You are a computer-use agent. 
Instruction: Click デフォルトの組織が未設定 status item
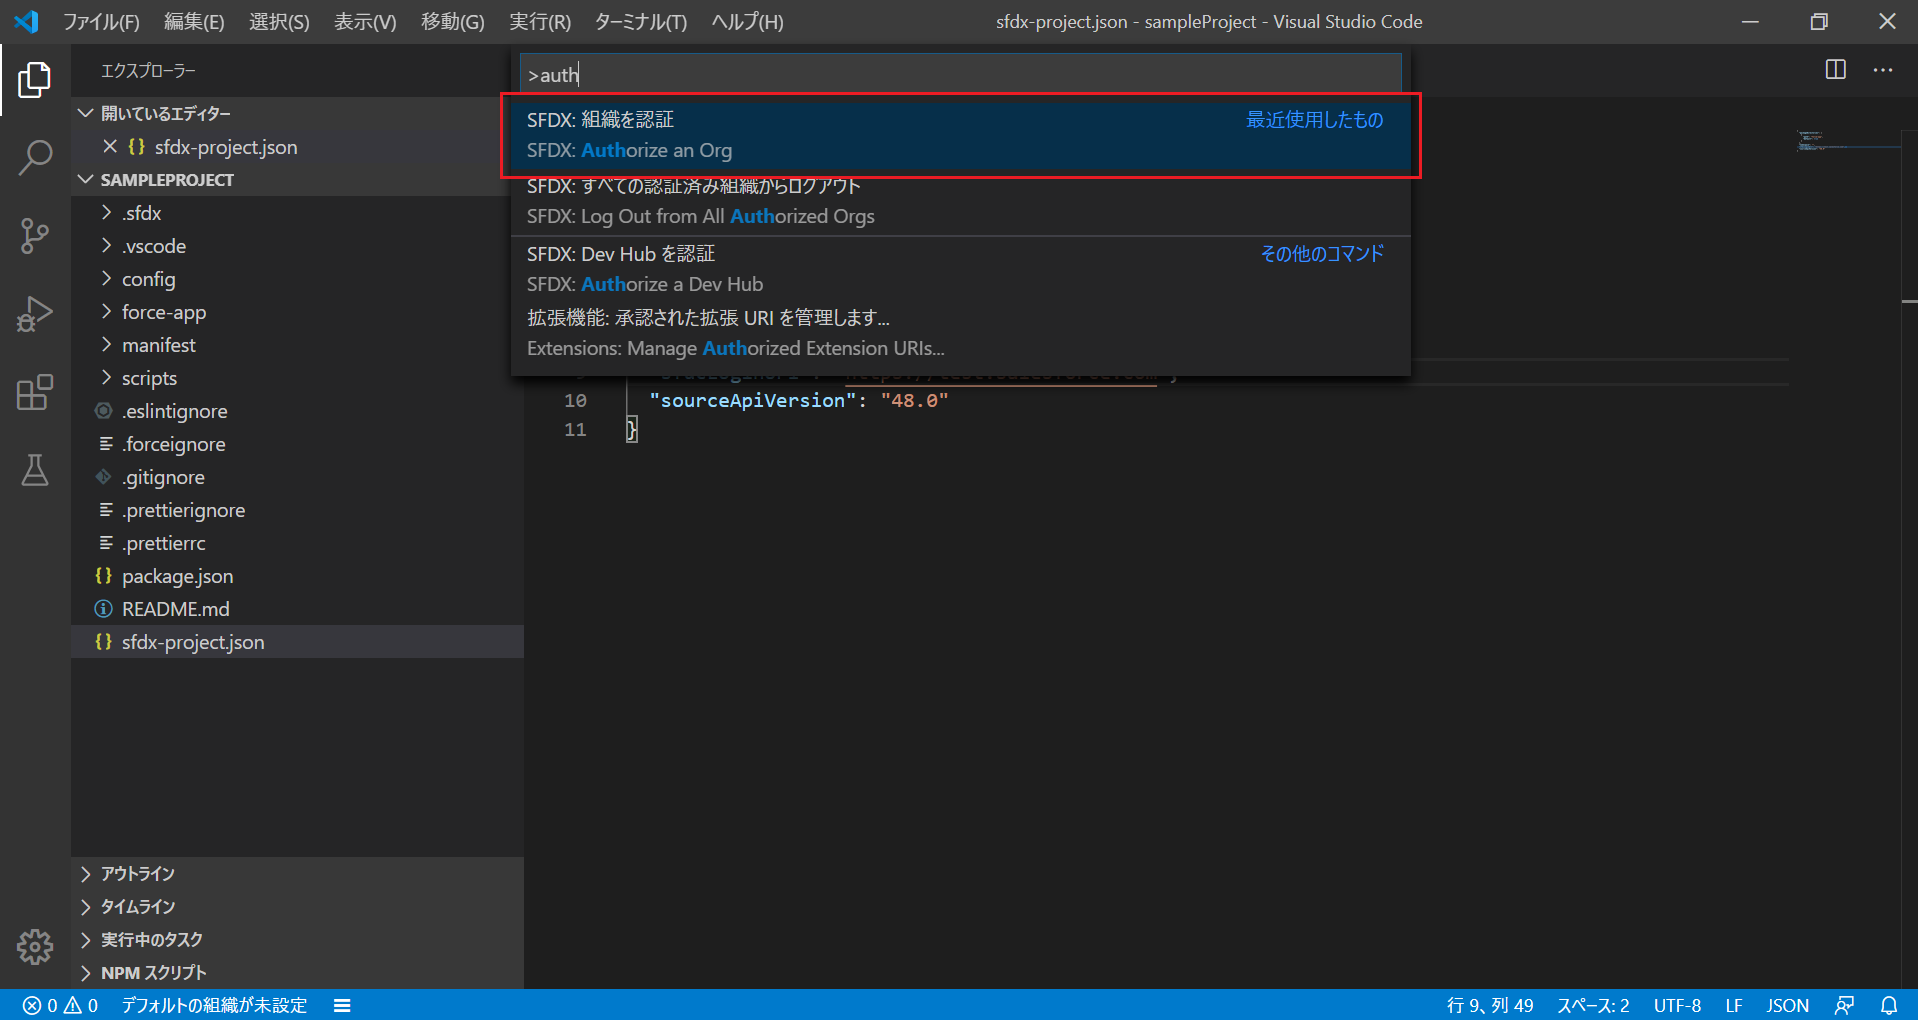coord(214,1005)
